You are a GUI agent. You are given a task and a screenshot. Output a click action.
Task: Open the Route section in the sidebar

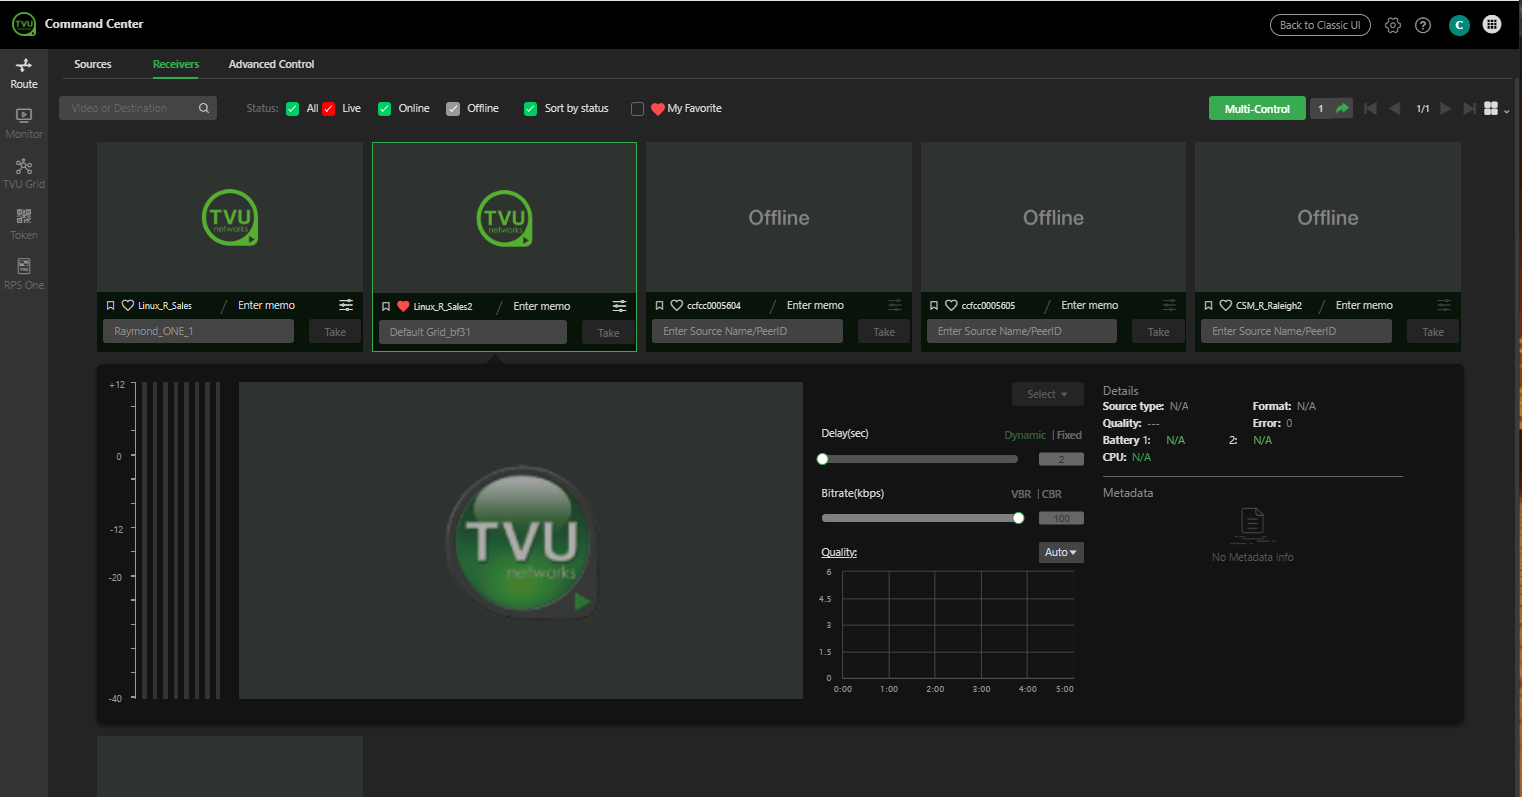[x=24, y=73]
